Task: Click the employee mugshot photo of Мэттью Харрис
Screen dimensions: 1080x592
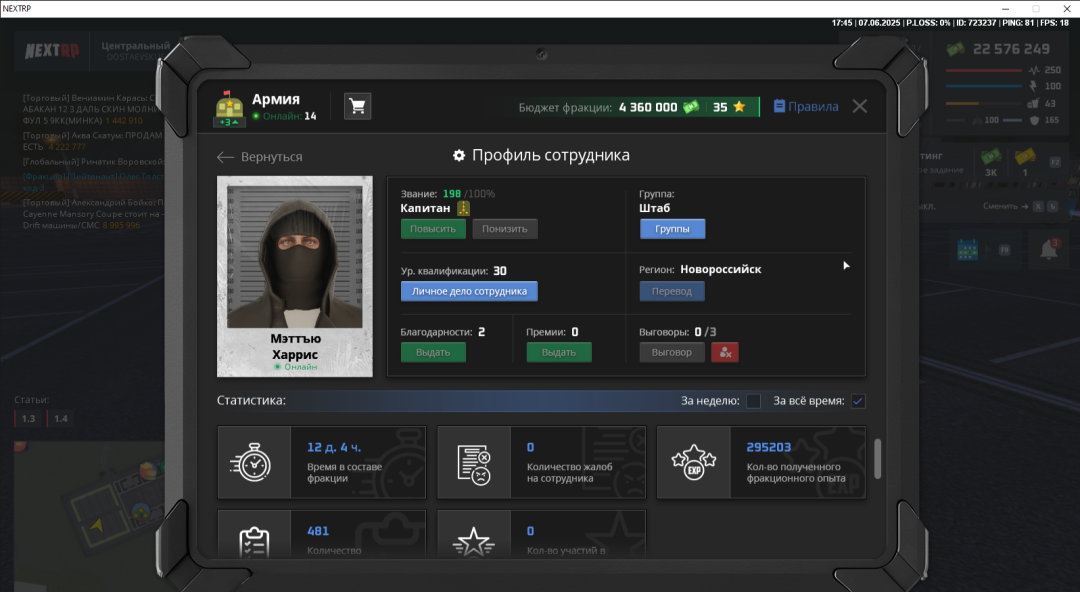Action: pyautogui.click(x=294, y=257)
